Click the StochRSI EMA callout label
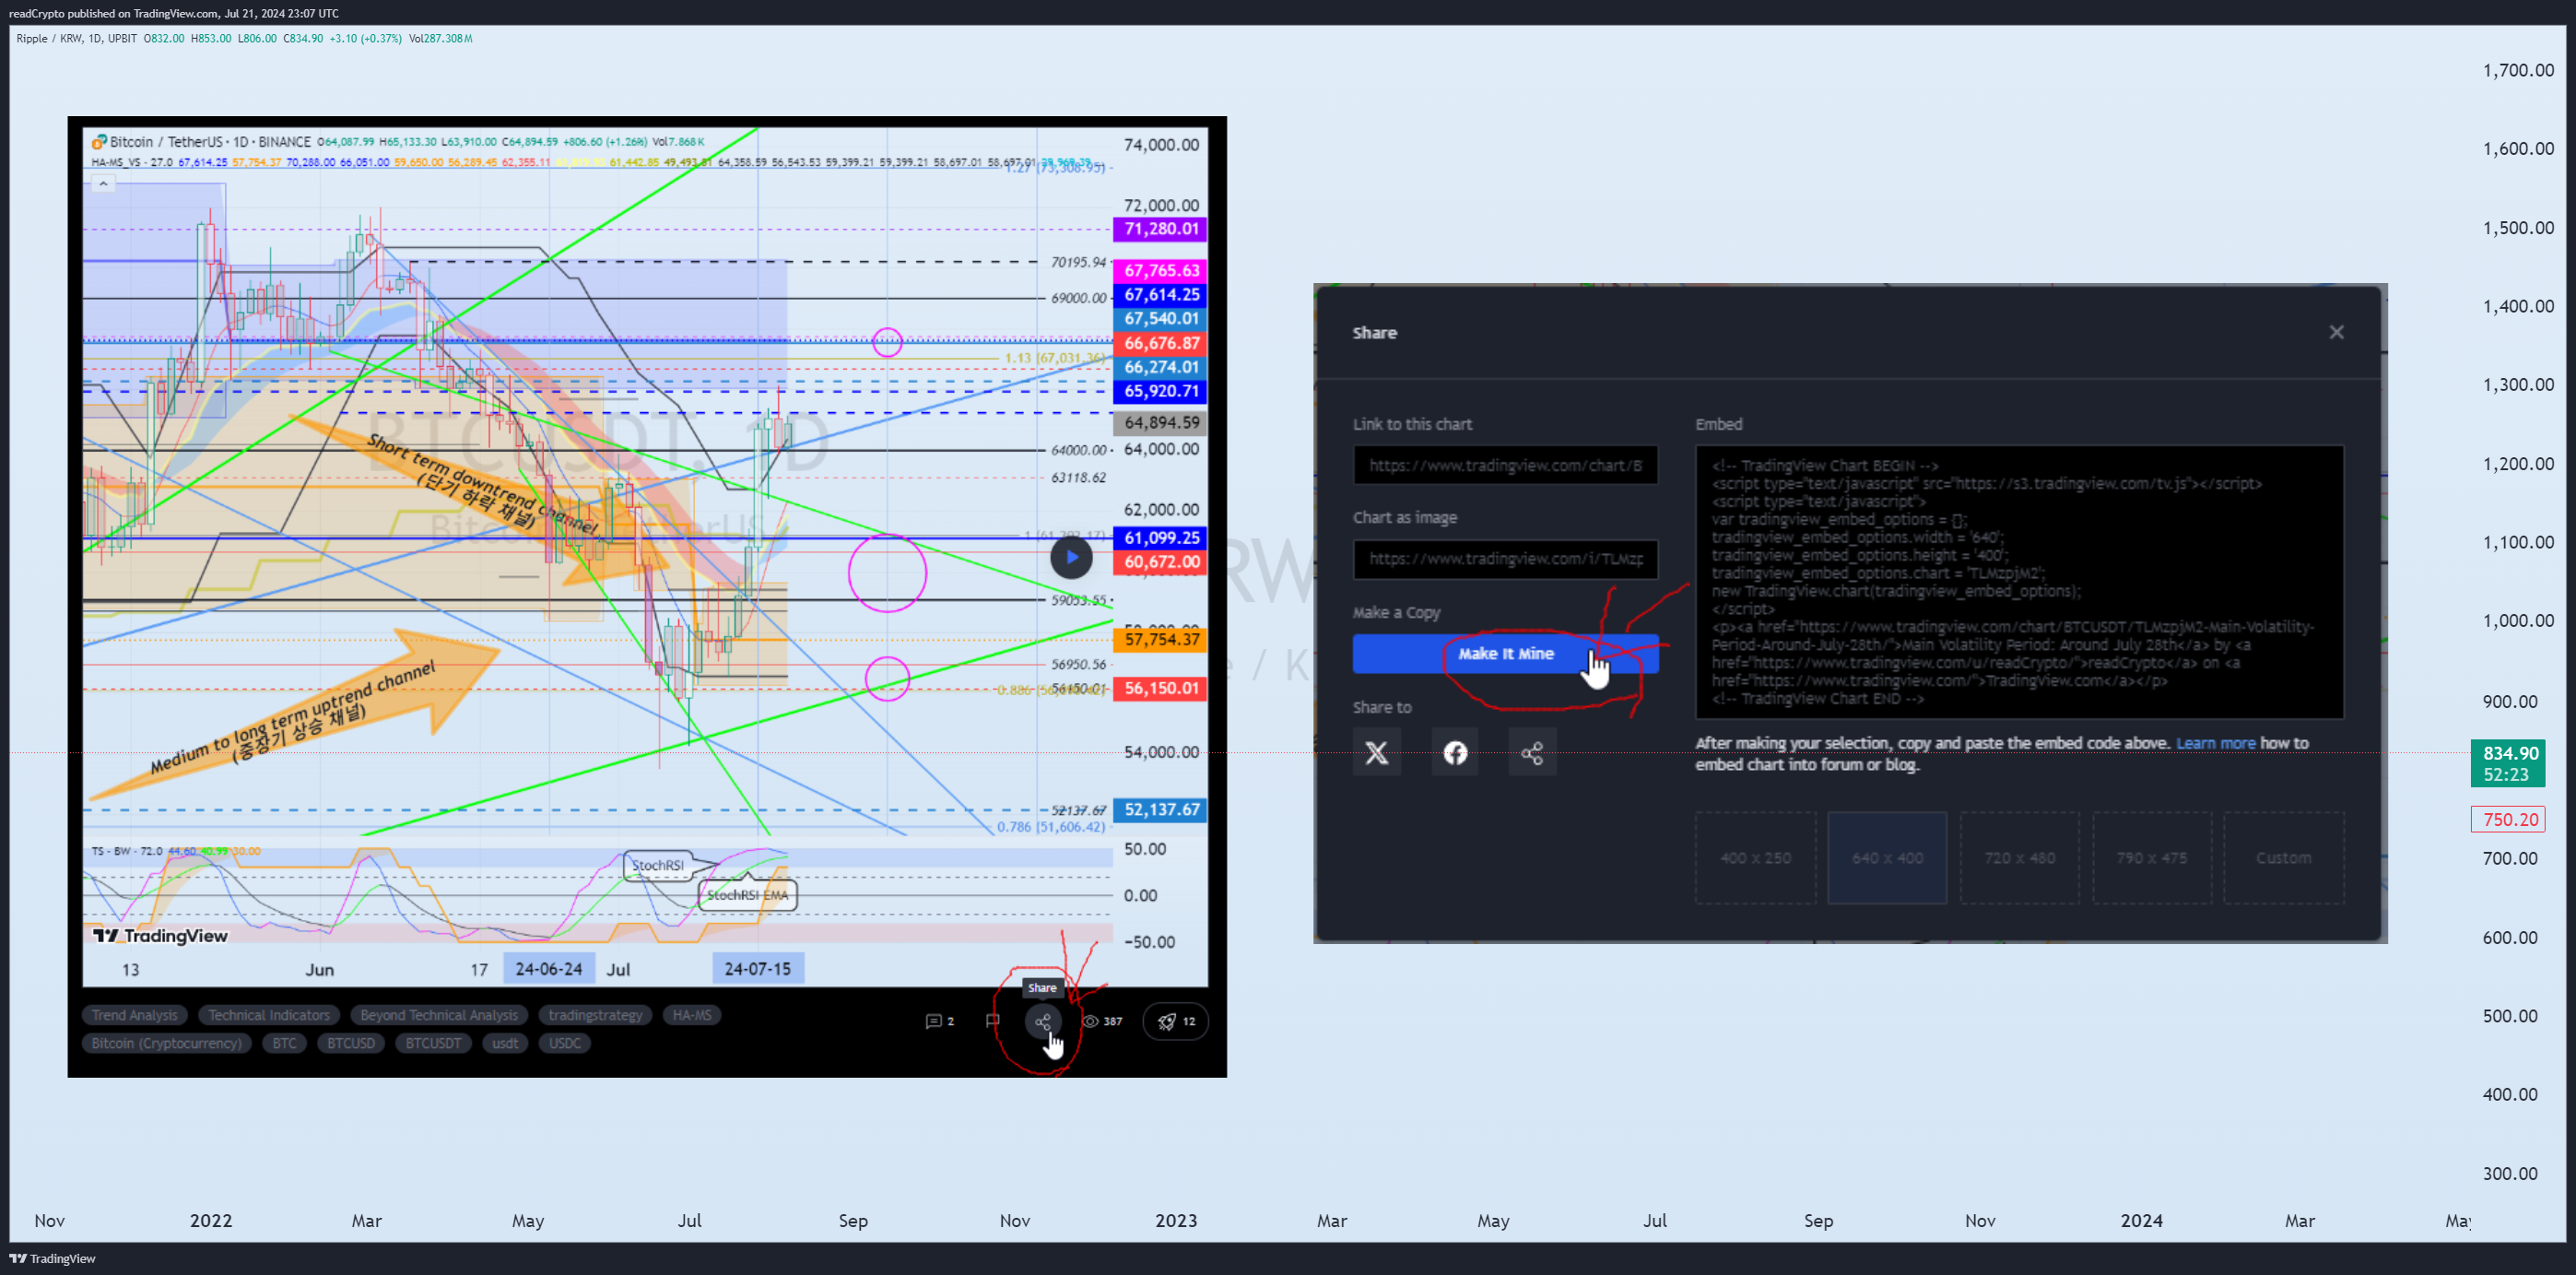Image resolution: width=2576 pixels, height=1275 pixels. (x=748, y=895)
